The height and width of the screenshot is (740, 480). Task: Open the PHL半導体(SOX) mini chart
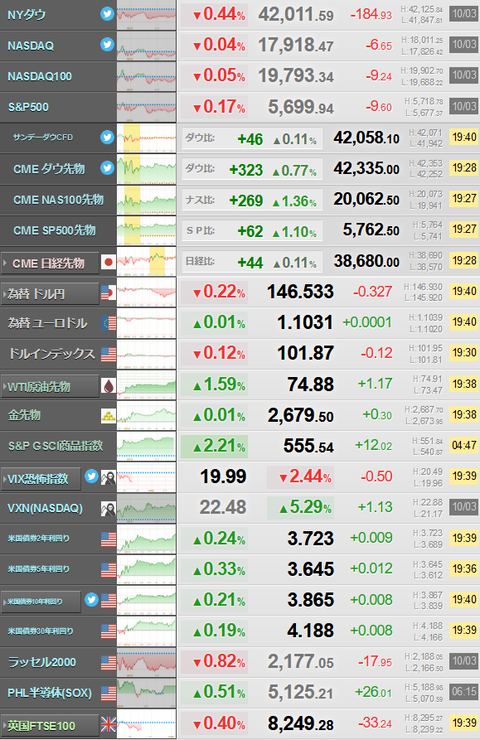click(x=146, y=693)
